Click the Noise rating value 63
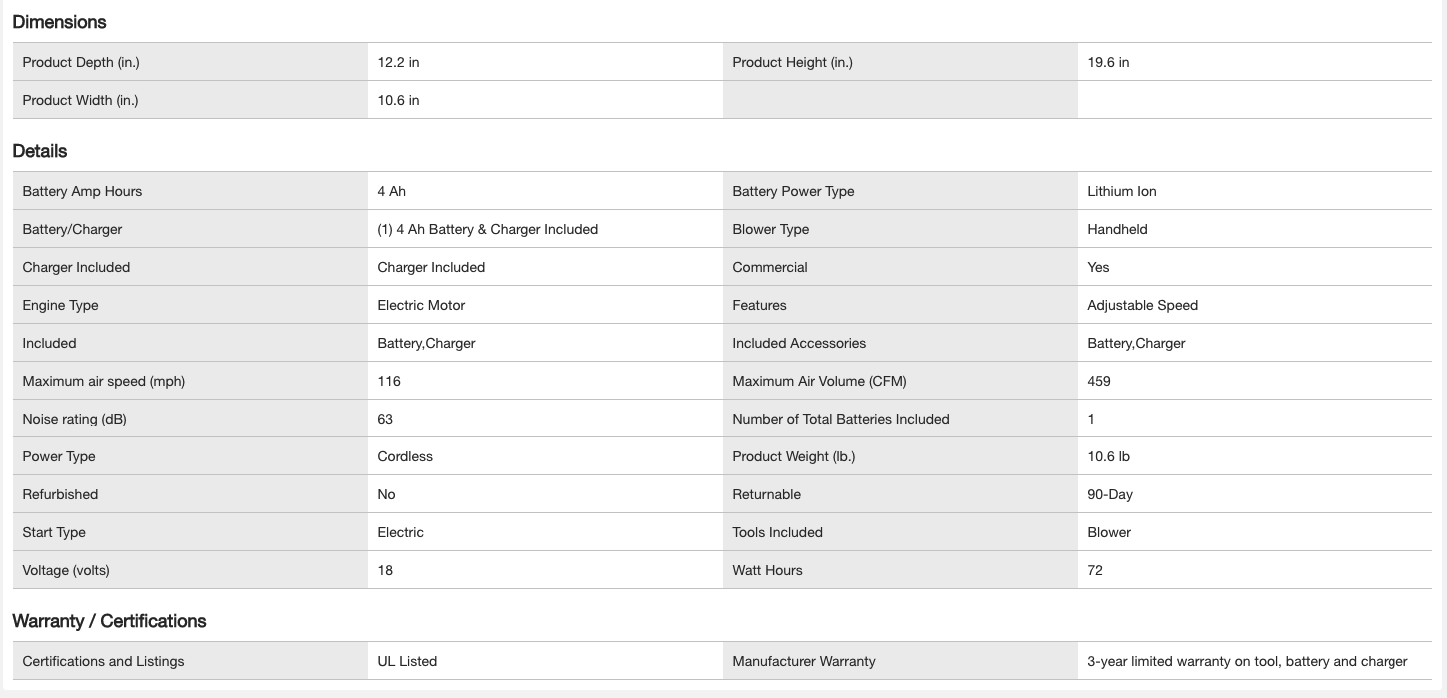The width and height of the screenshot is (1447, 698). 385,419
